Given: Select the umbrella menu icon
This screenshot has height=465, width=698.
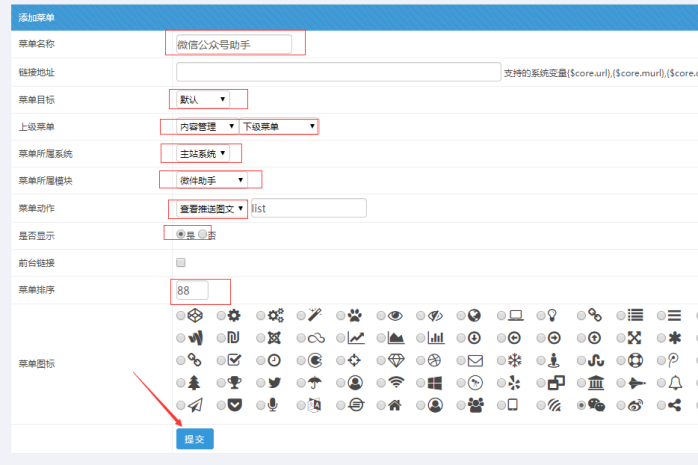Looking at the screenshot, I should point(301,382).
